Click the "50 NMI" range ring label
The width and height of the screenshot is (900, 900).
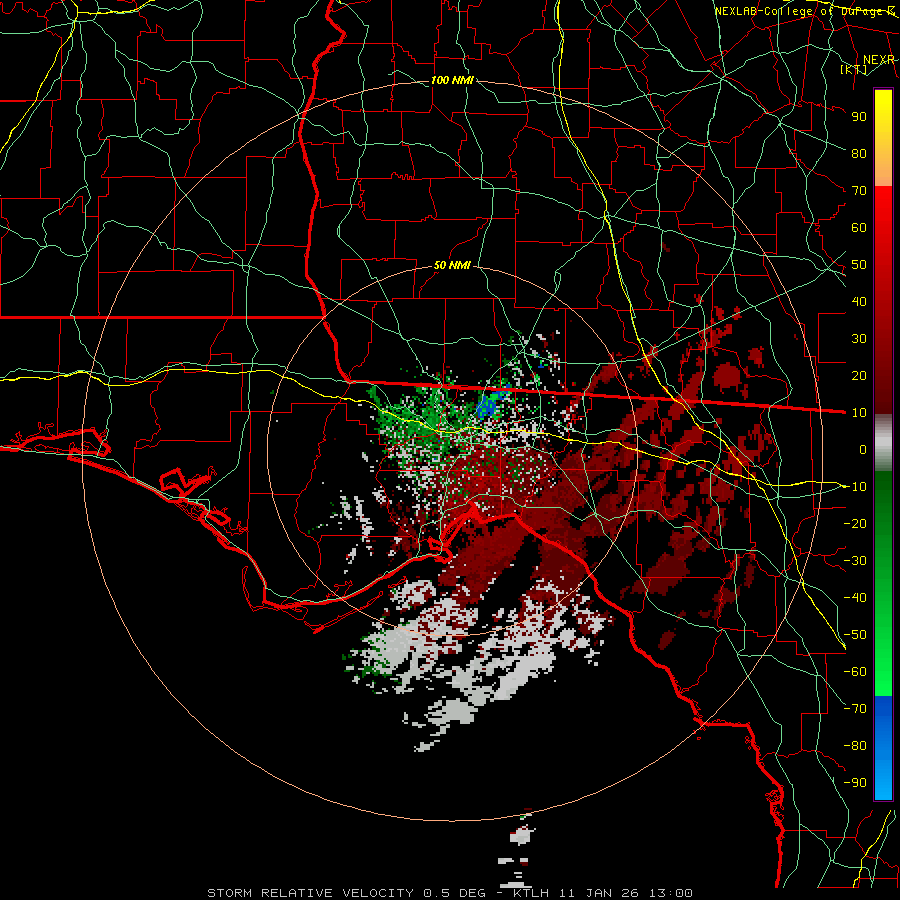(452, 265)
